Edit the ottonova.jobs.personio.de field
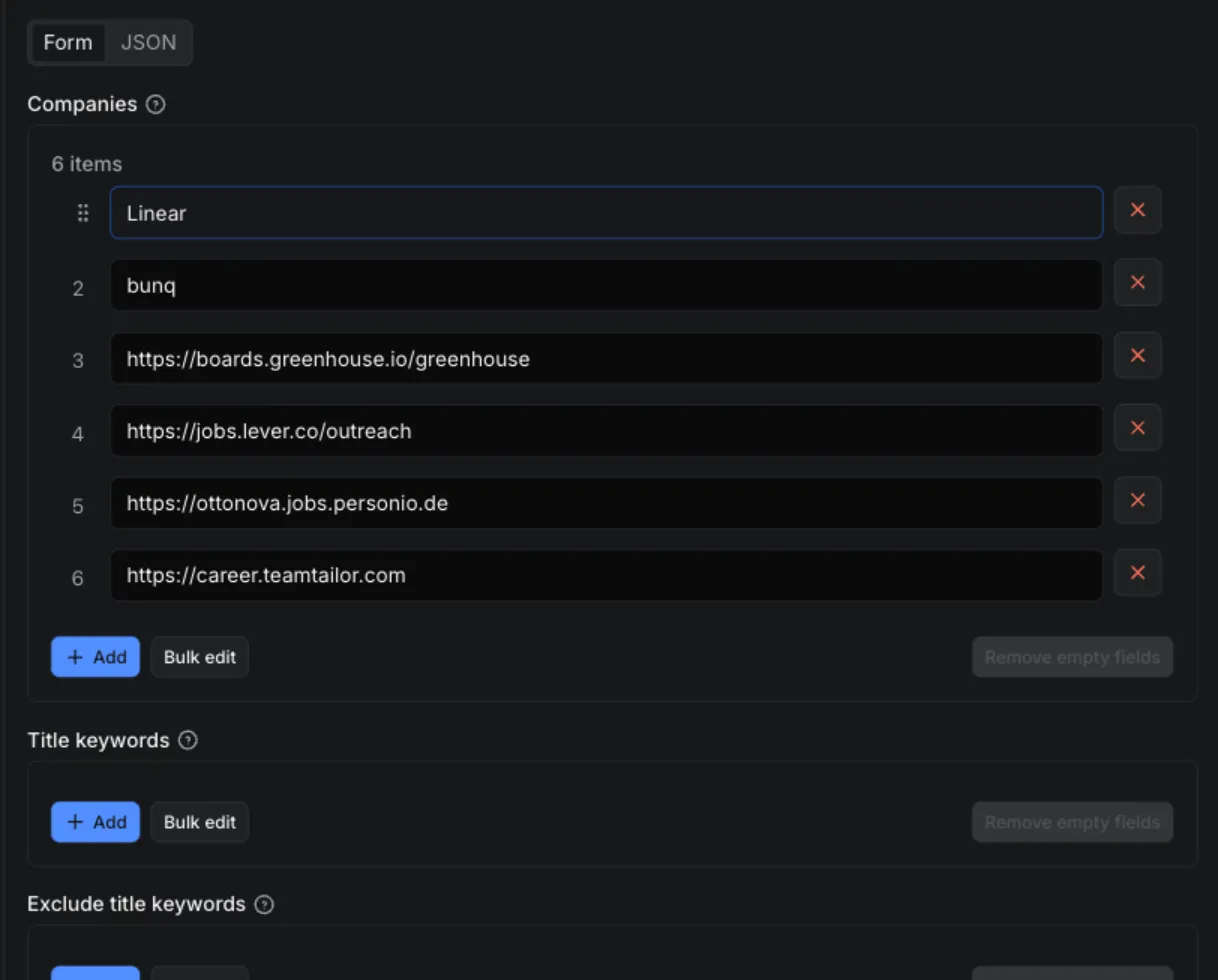The image size is (1218, 980). point(606,503)
